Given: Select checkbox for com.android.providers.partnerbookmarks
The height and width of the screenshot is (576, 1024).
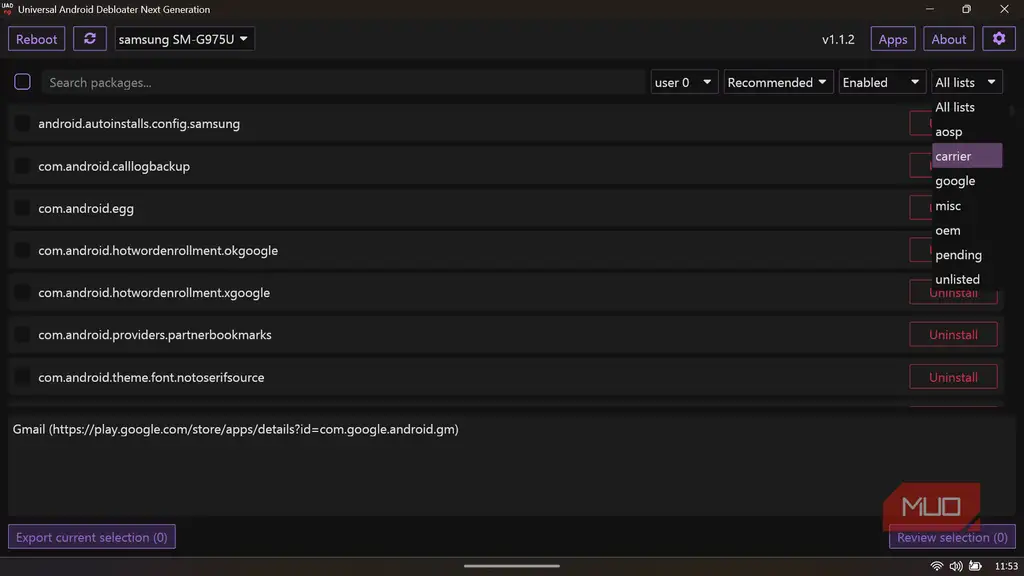Looking at the screenshot, I should point(22,334).
